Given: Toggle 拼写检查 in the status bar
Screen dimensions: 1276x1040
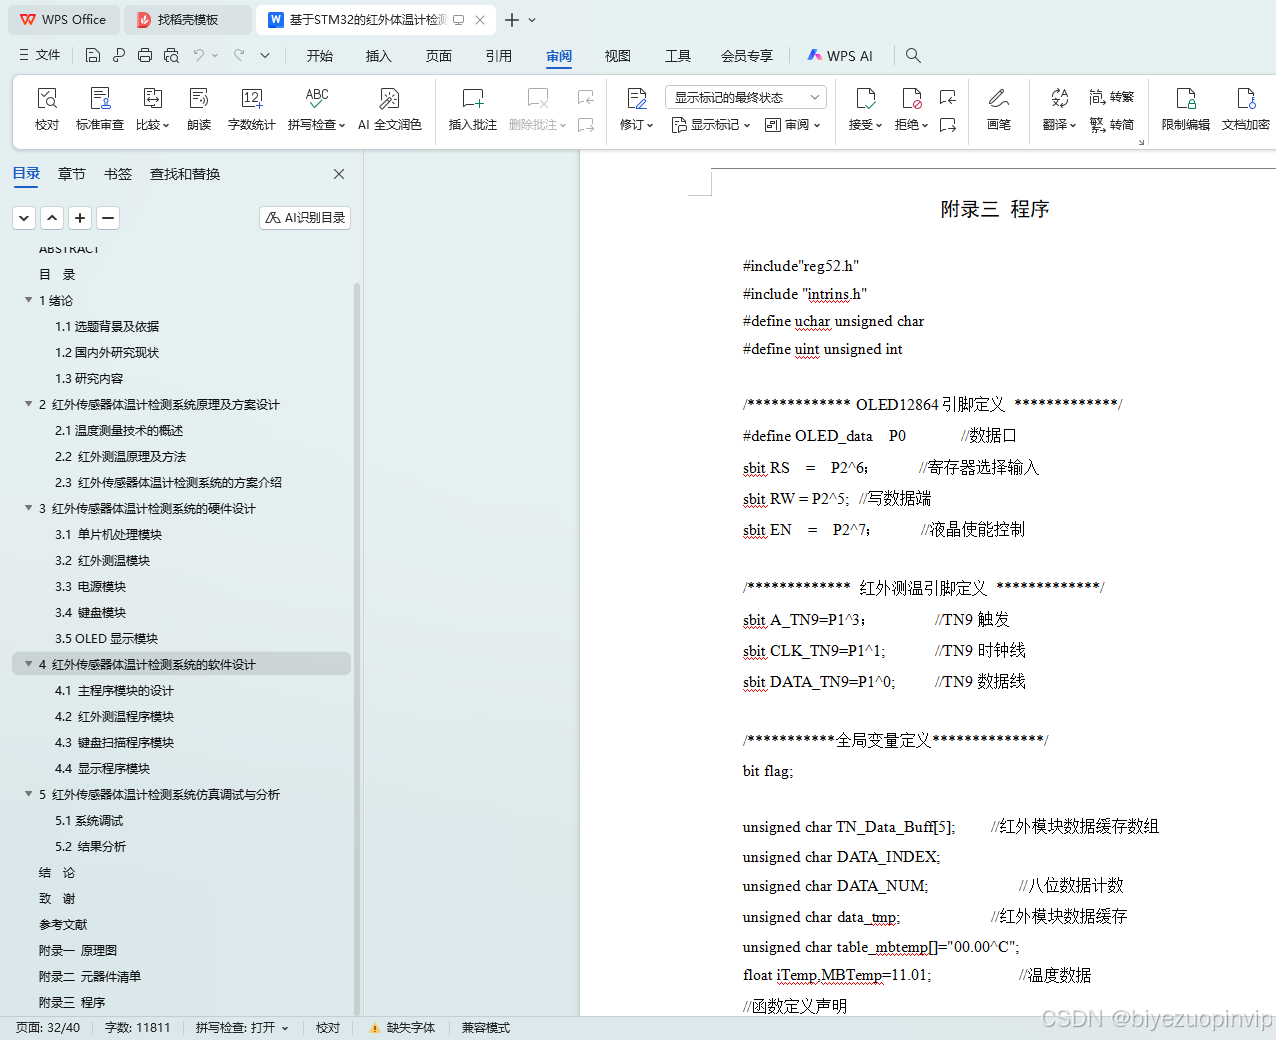Looking at the screenshot, I should 239,1027.
